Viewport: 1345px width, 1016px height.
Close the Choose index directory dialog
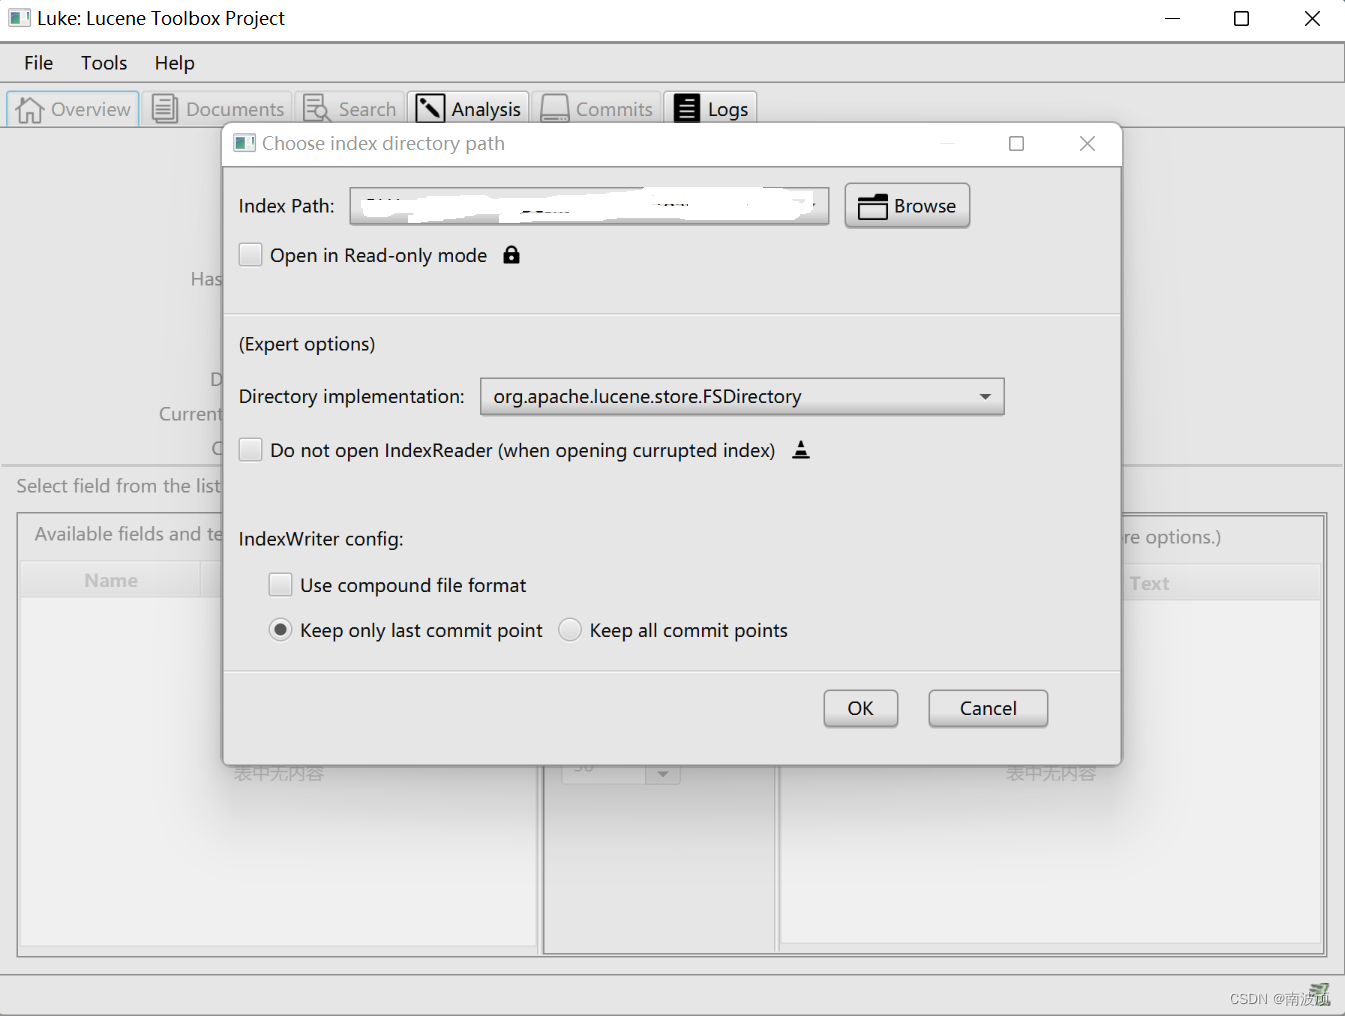pyautogui.click(x=1088, y=144)
